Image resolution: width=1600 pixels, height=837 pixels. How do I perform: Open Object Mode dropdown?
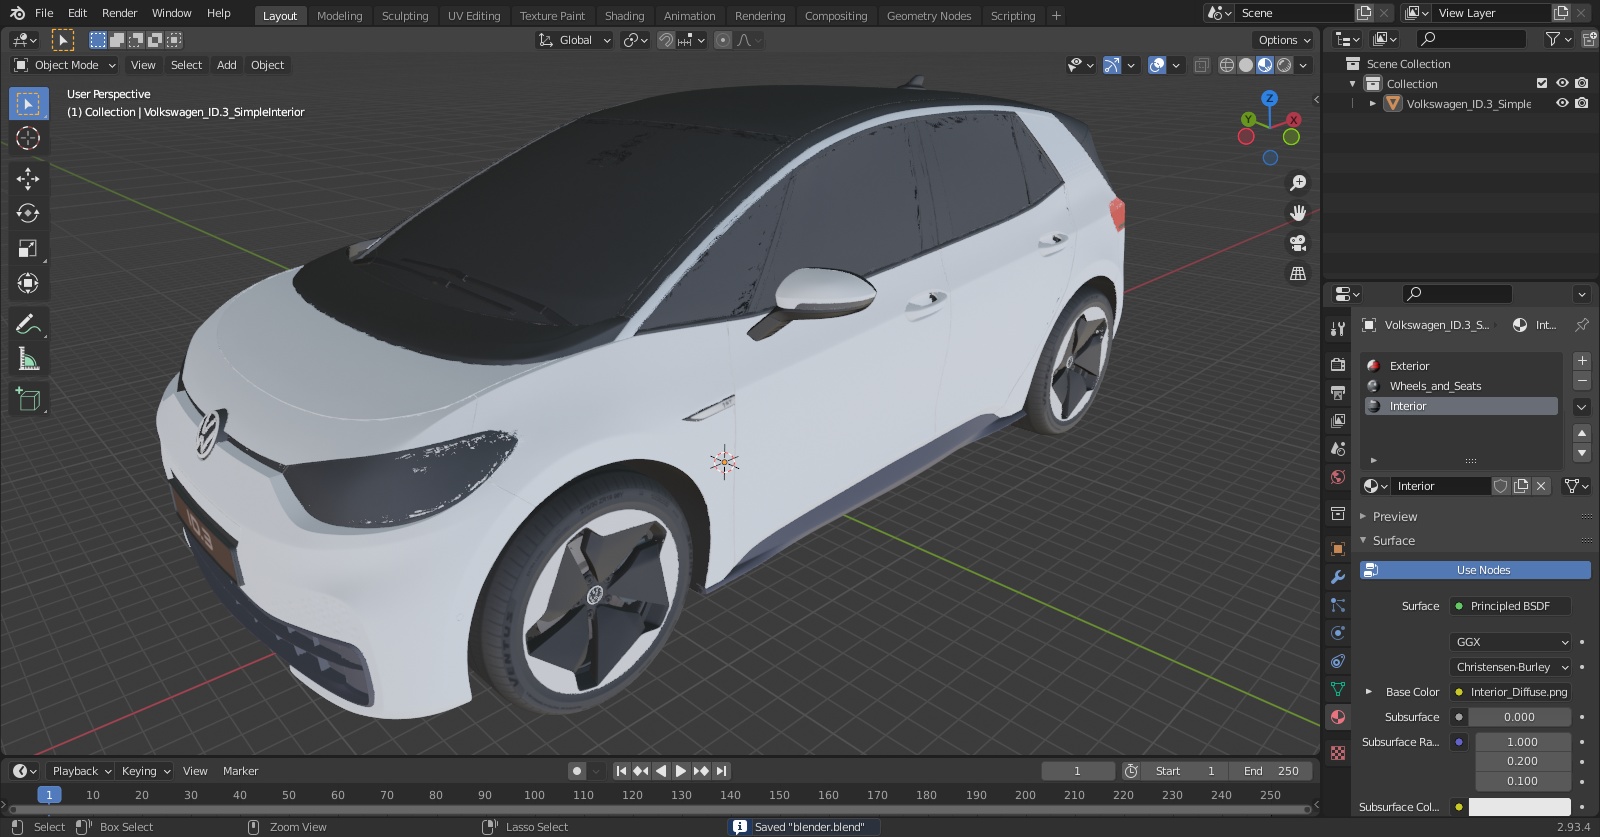pyautogui.click(x=65, y=65)
